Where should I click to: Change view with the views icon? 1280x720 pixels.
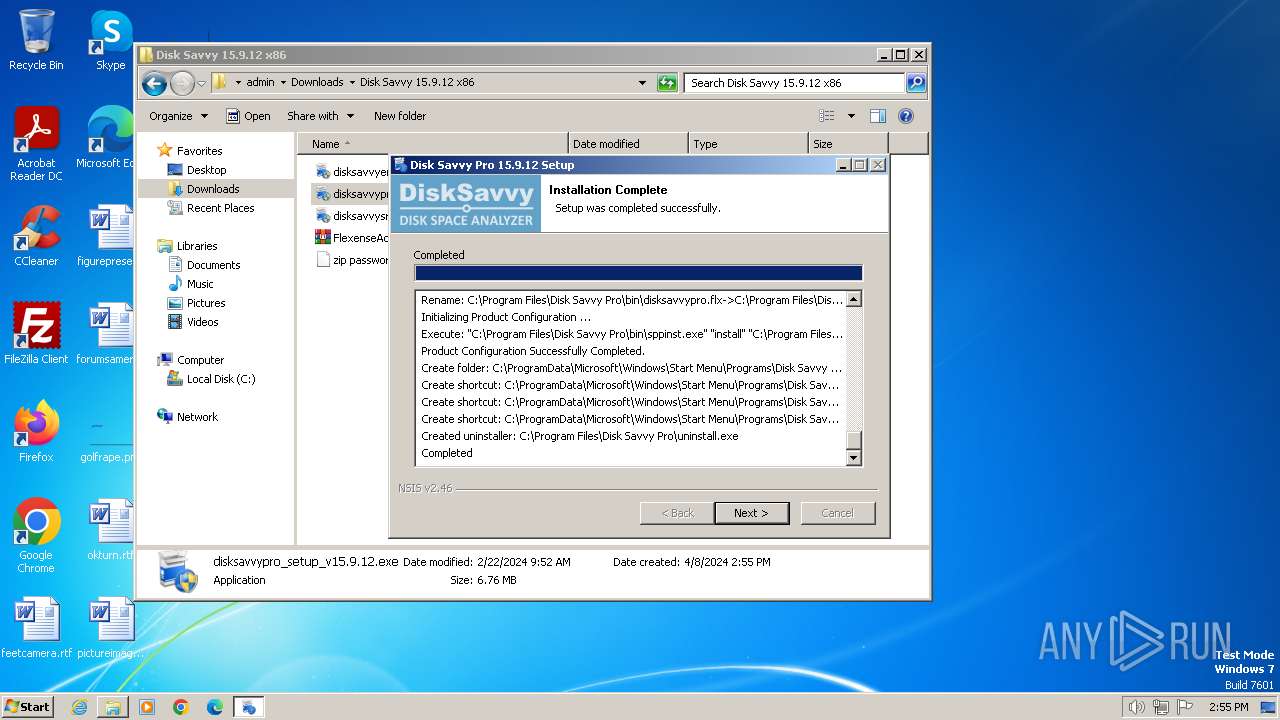(x=827, y=116)
